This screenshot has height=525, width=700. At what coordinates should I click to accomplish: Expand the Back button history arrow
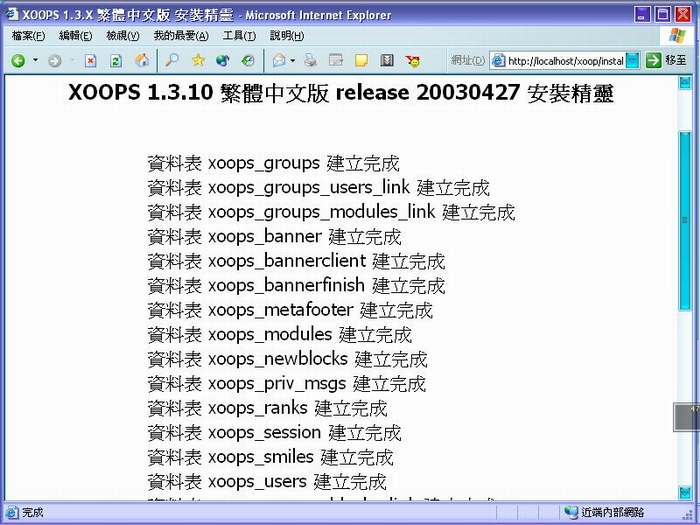click(35, 60)
